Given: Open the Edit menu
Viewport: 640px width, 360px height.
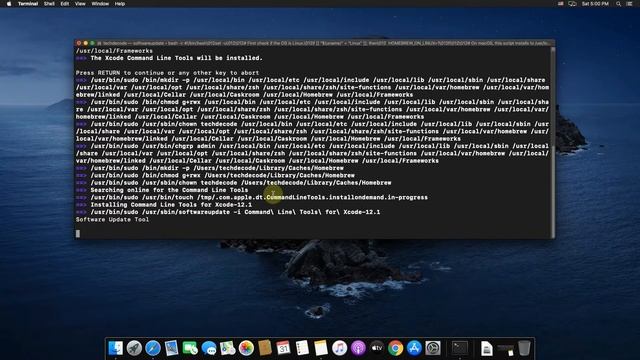Looking at the screenshot, I should [x=65, y=4].
